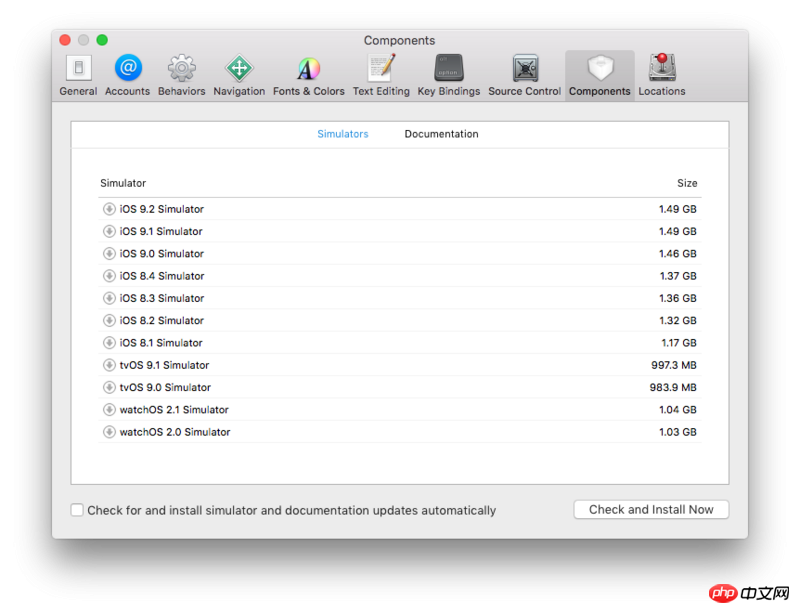Select the Components preferences pane
This screenshot has width=800, height=613.
click(x=600, y=76)
